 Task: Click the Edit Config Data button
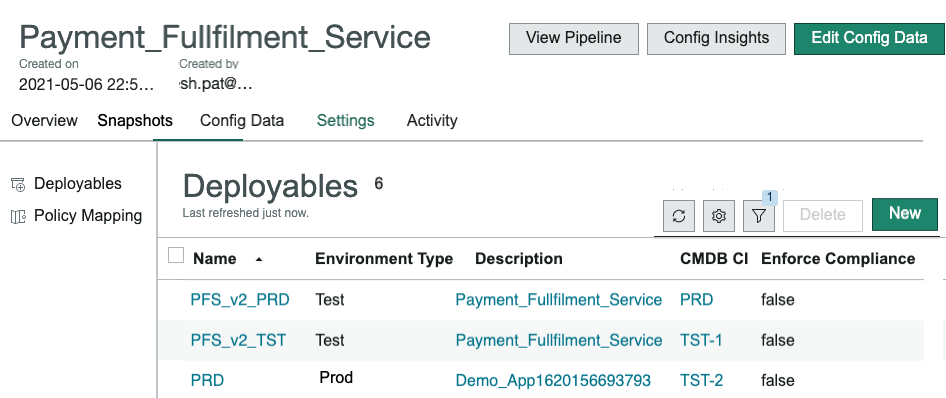[x=869, y=39]
